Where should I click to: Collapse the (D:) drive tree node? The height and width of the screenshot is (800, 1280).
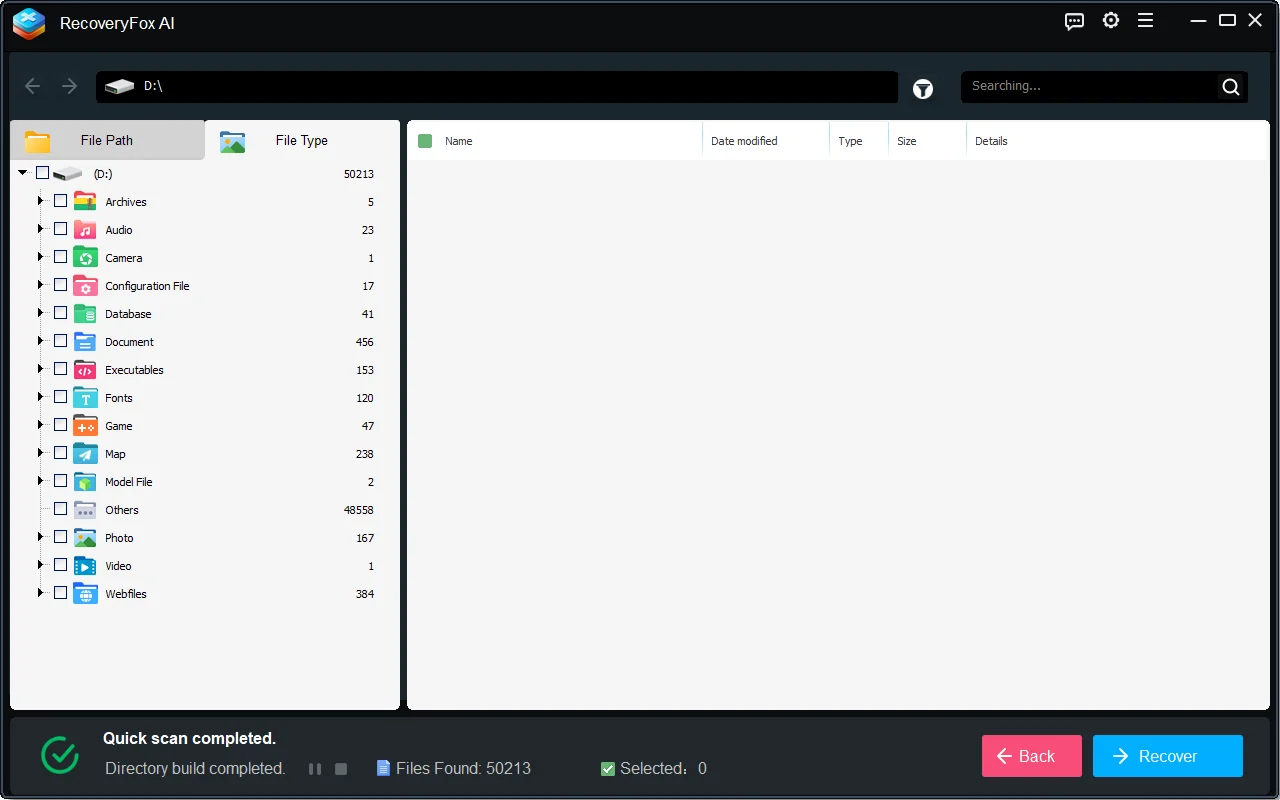(x=22, y=172)
